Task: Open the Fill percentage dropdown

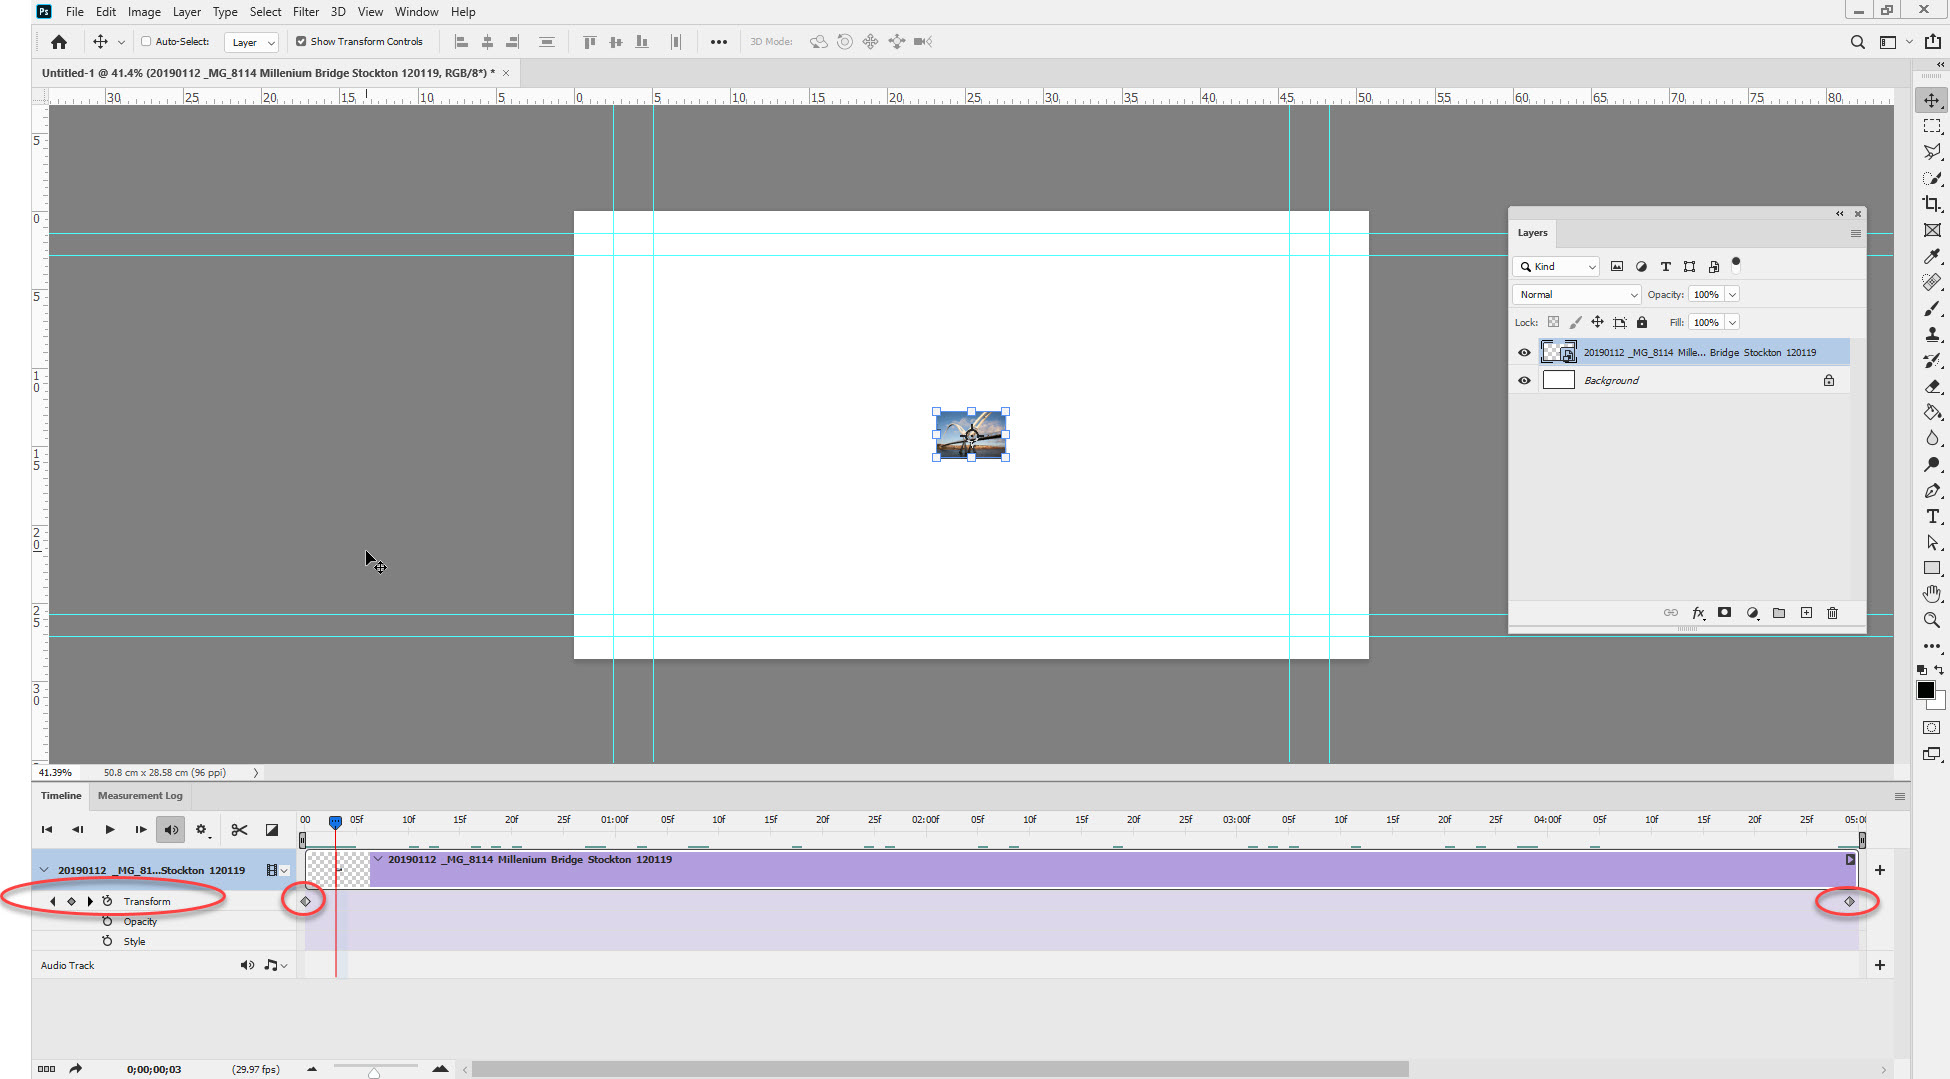Action: coord(1732,323)
